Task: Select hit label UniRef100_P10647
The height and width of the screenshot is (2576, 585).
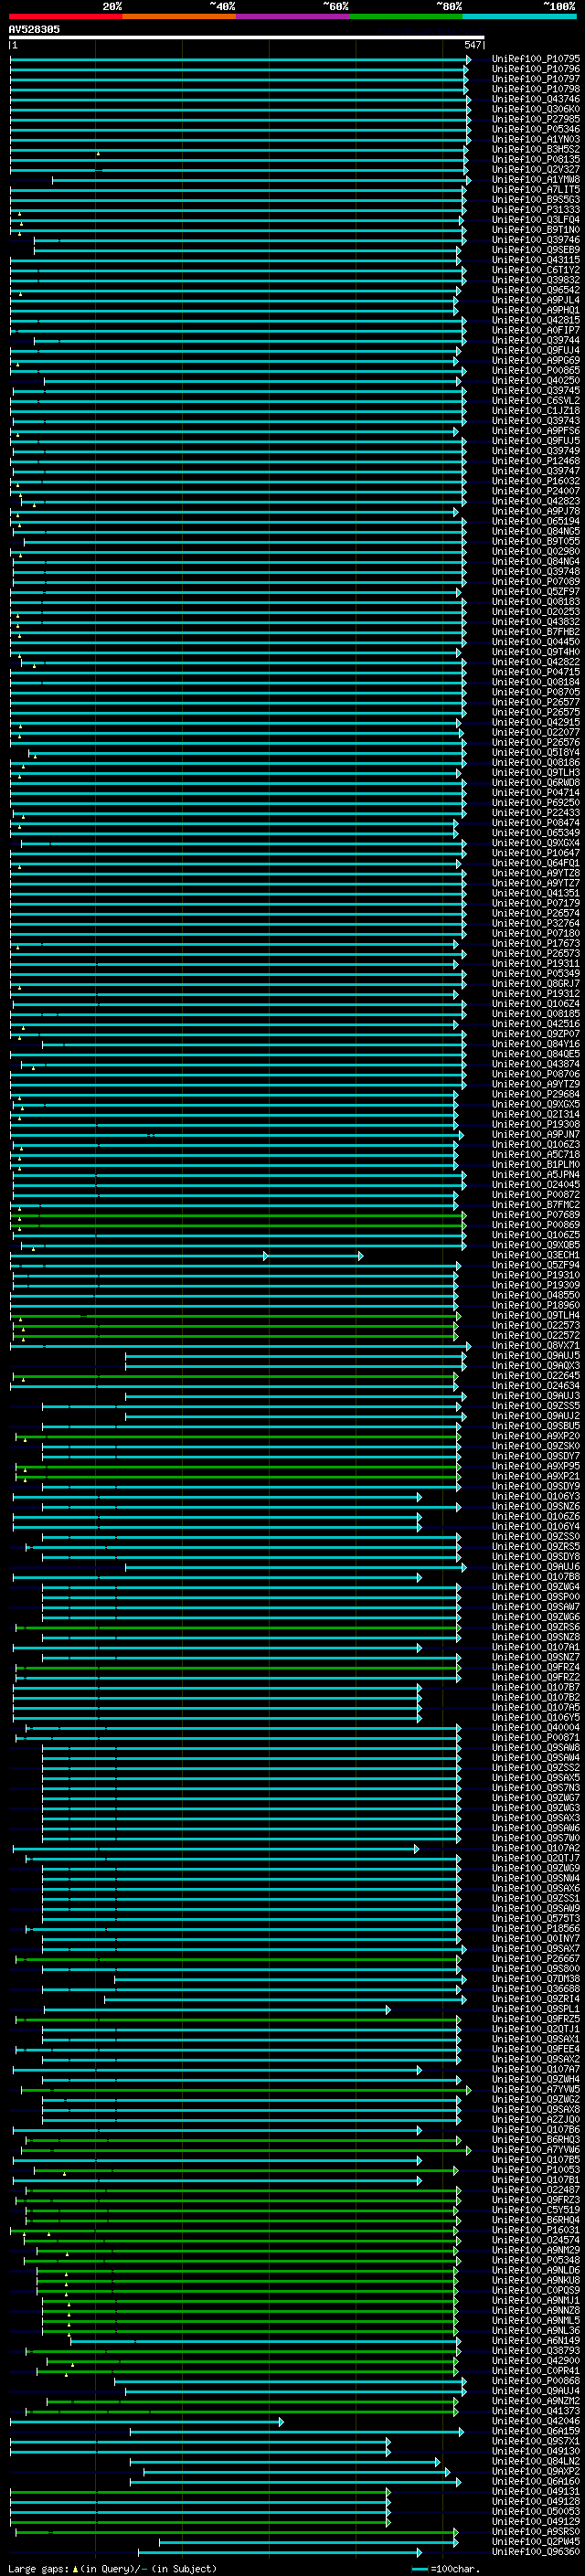Action: tap(536, 853)
